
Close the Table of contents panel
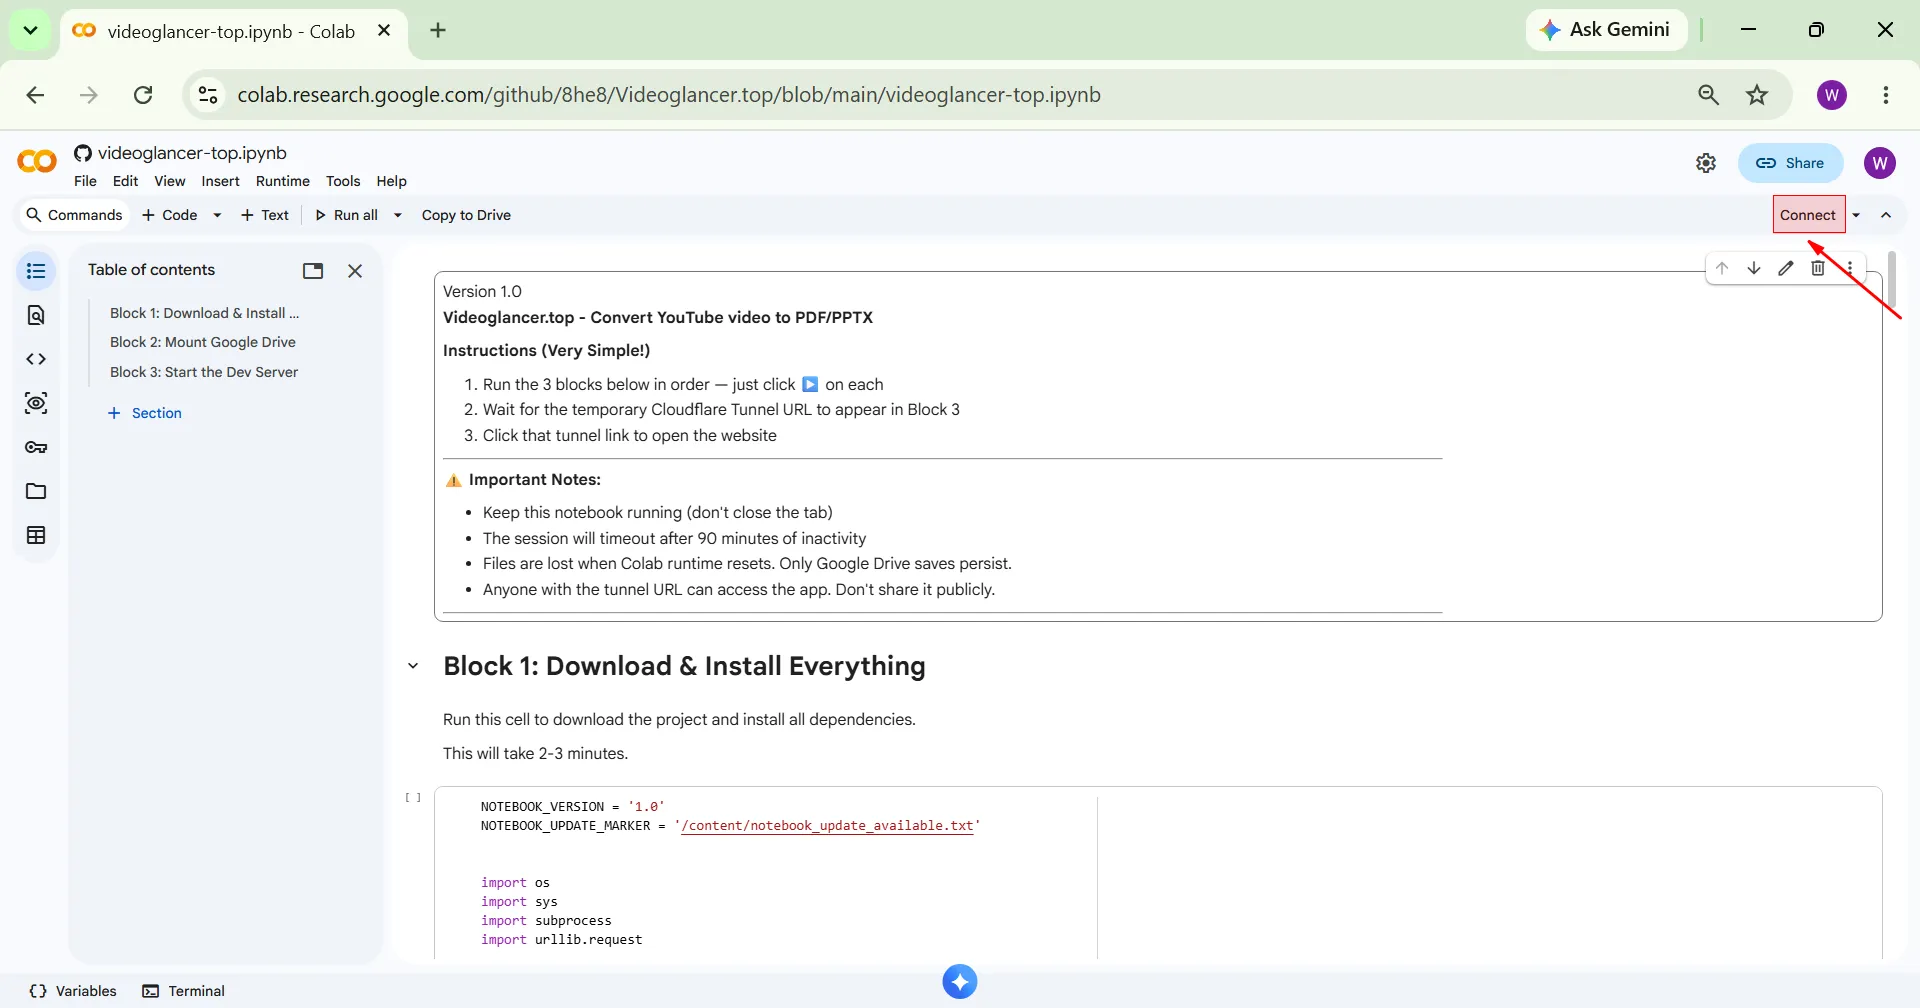(355, 271)
